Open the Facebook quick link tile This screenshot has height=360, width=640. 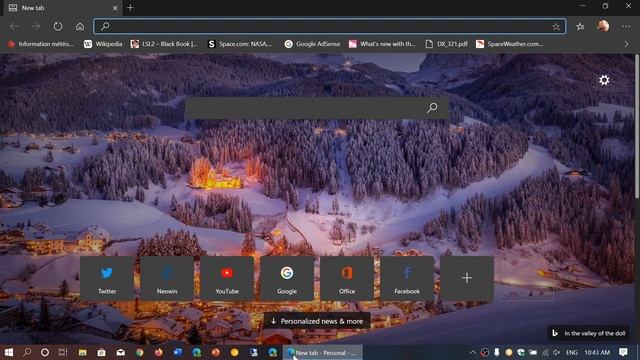pos(407,278)
